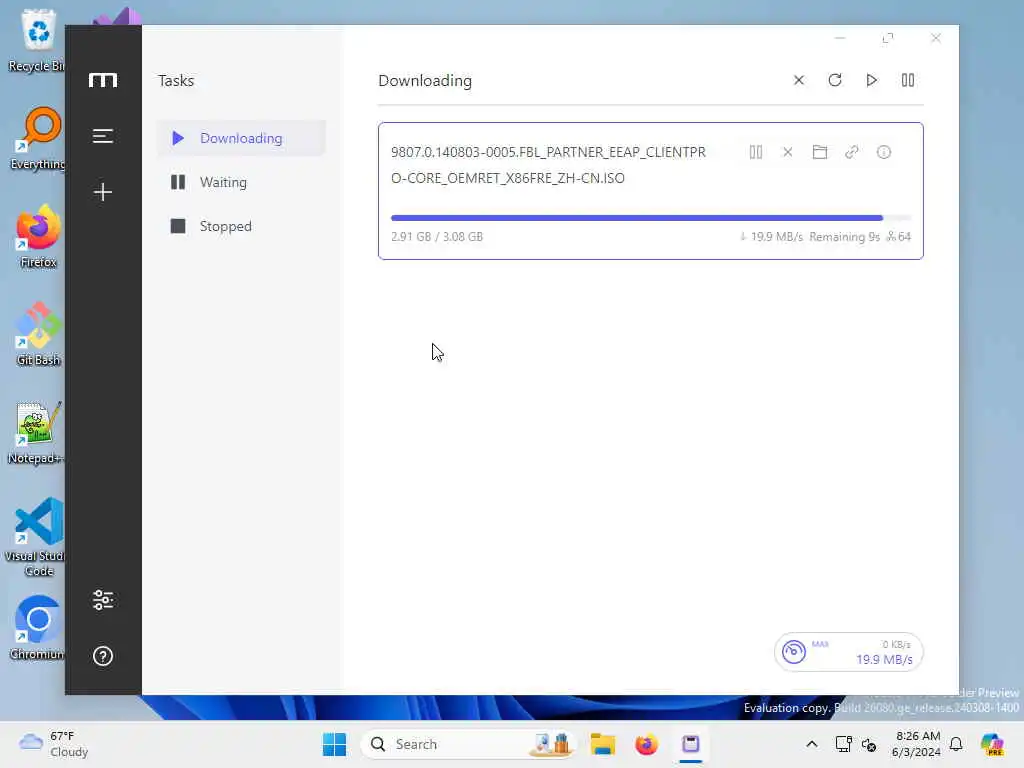This screenshot has width=1024, height=768.
Task: Show hidden system tray icons
Action: coord(812,744)
